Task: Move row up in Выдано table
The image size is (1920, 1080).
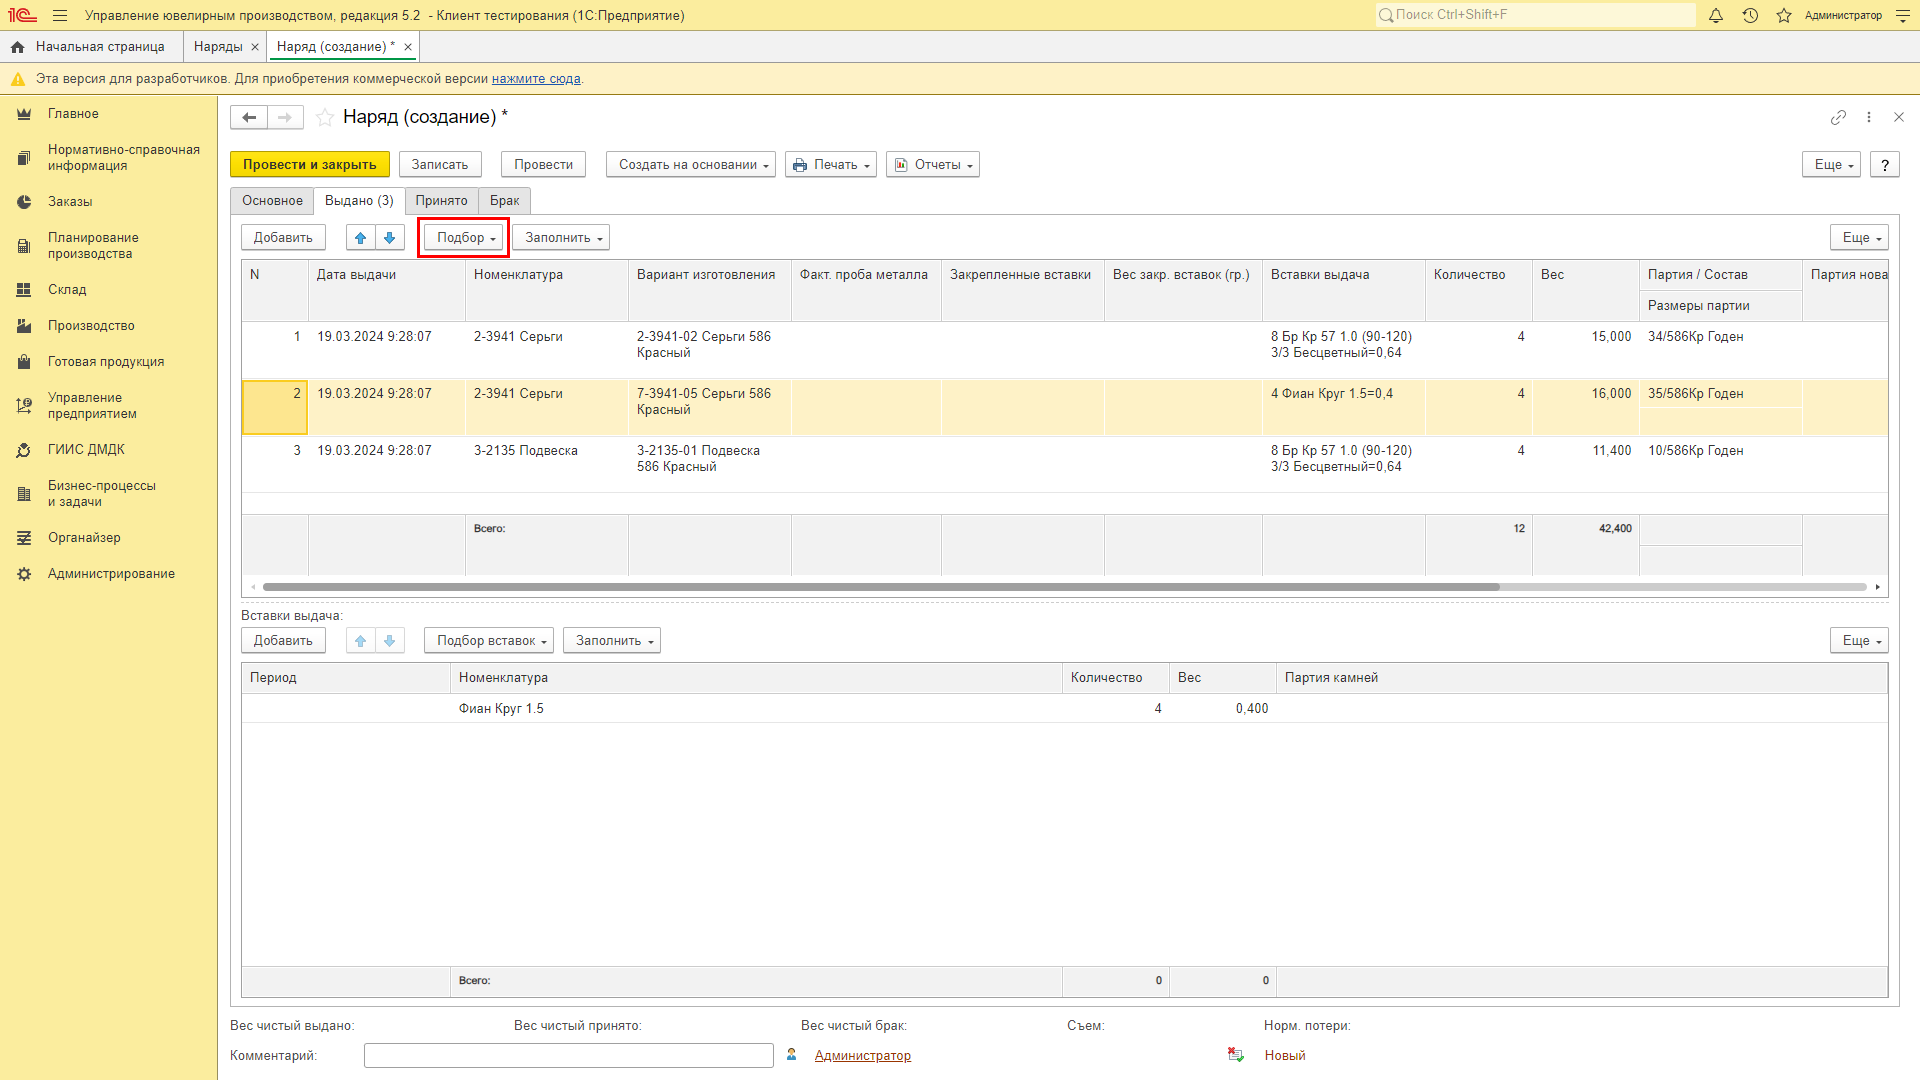Action: pos(361,238)
